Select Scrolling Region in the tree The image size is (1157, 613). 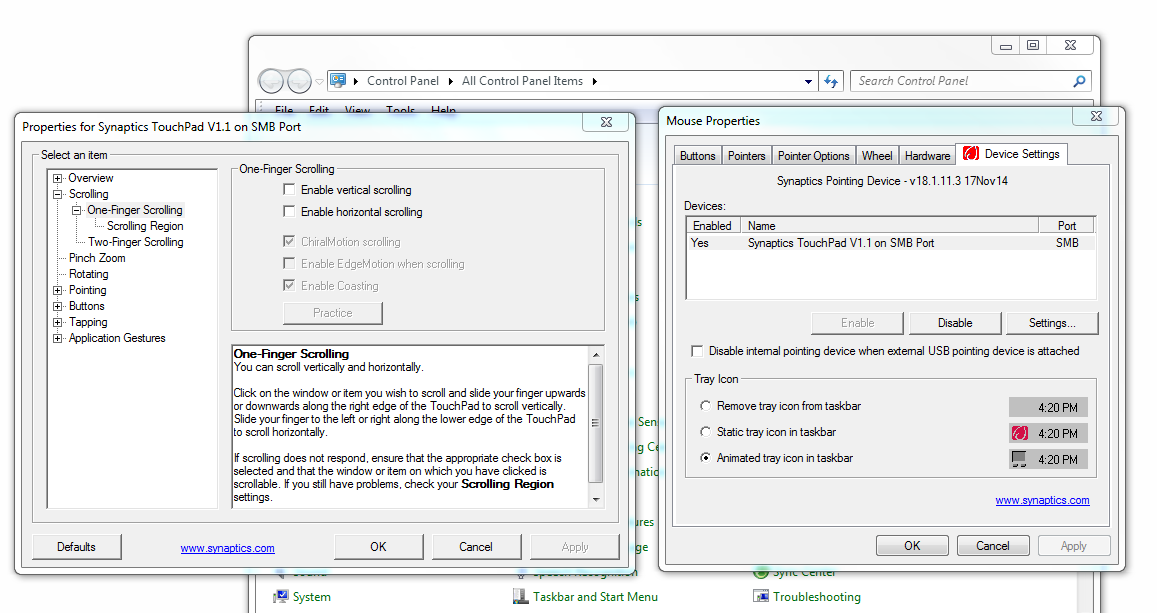pos(145,226)
